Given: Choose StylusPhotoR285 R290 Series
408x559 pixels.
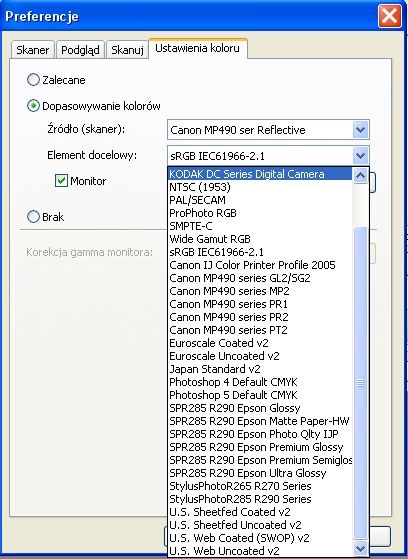Looking at the screenshot, I should [x=260, y=499].
